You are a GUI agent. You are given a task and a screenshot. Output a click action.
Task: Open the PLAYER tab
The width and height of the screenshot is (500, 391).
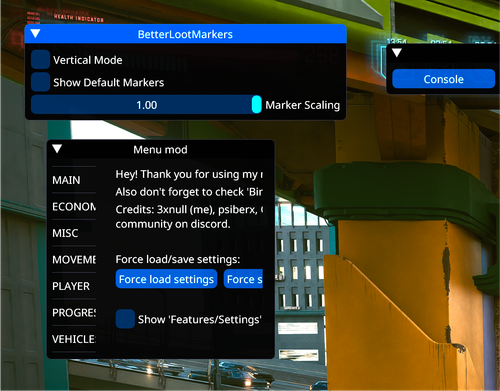coord(71,286)
